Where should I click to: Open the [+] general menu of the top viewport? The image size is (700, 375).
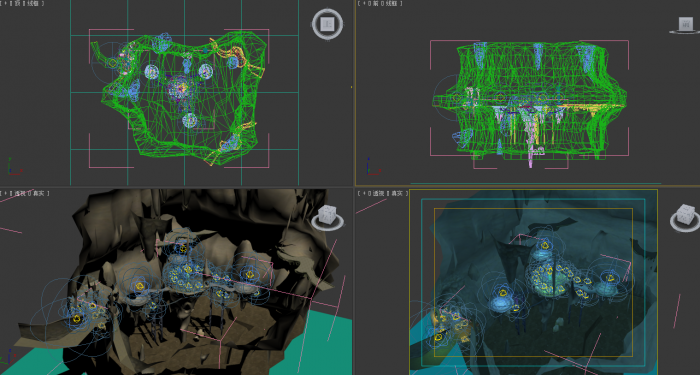click(x=4, y=4)
